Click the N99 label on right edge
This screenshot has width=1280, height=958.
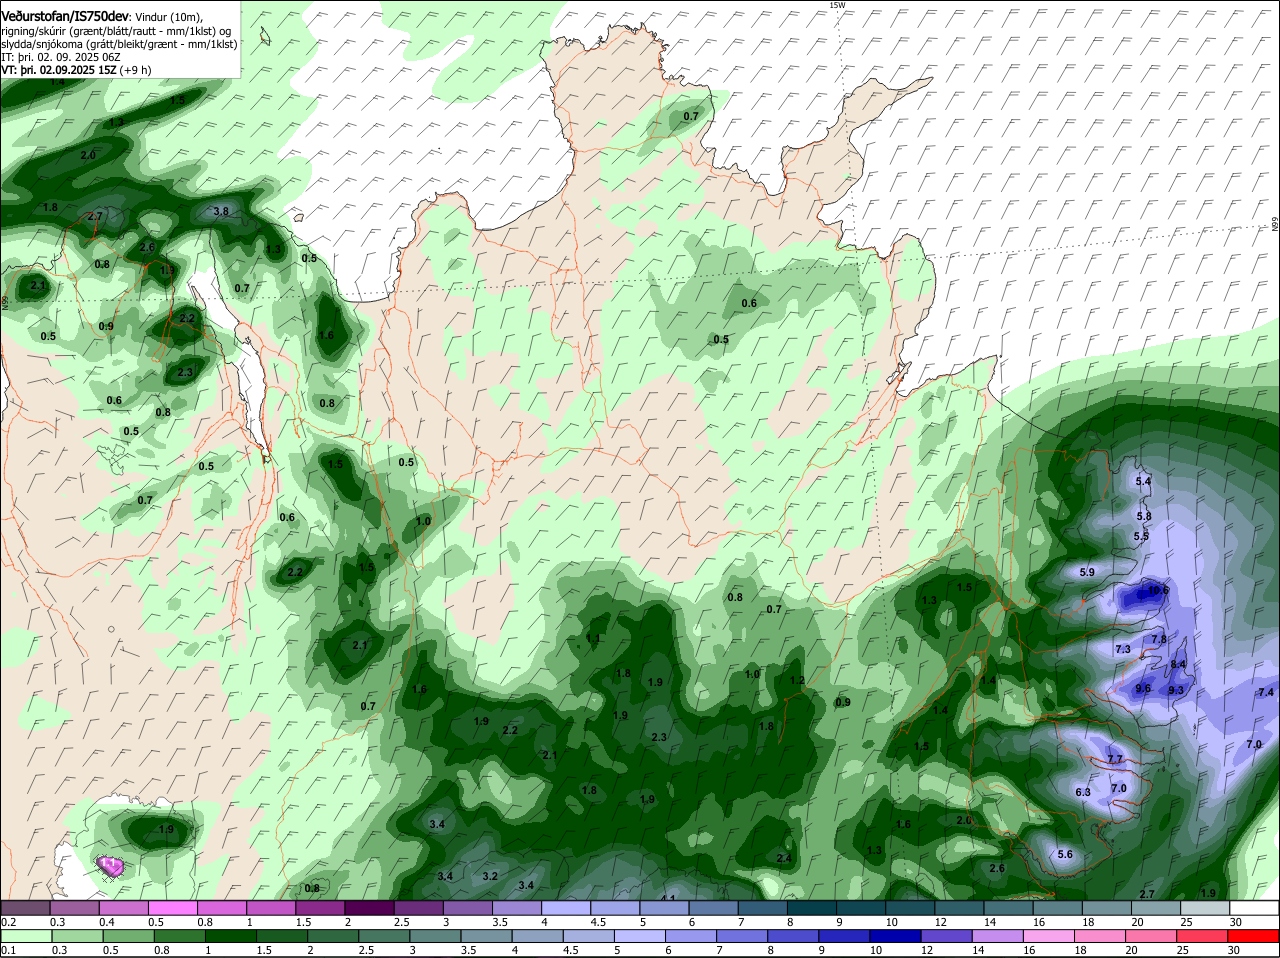[x=1275, y=225]
